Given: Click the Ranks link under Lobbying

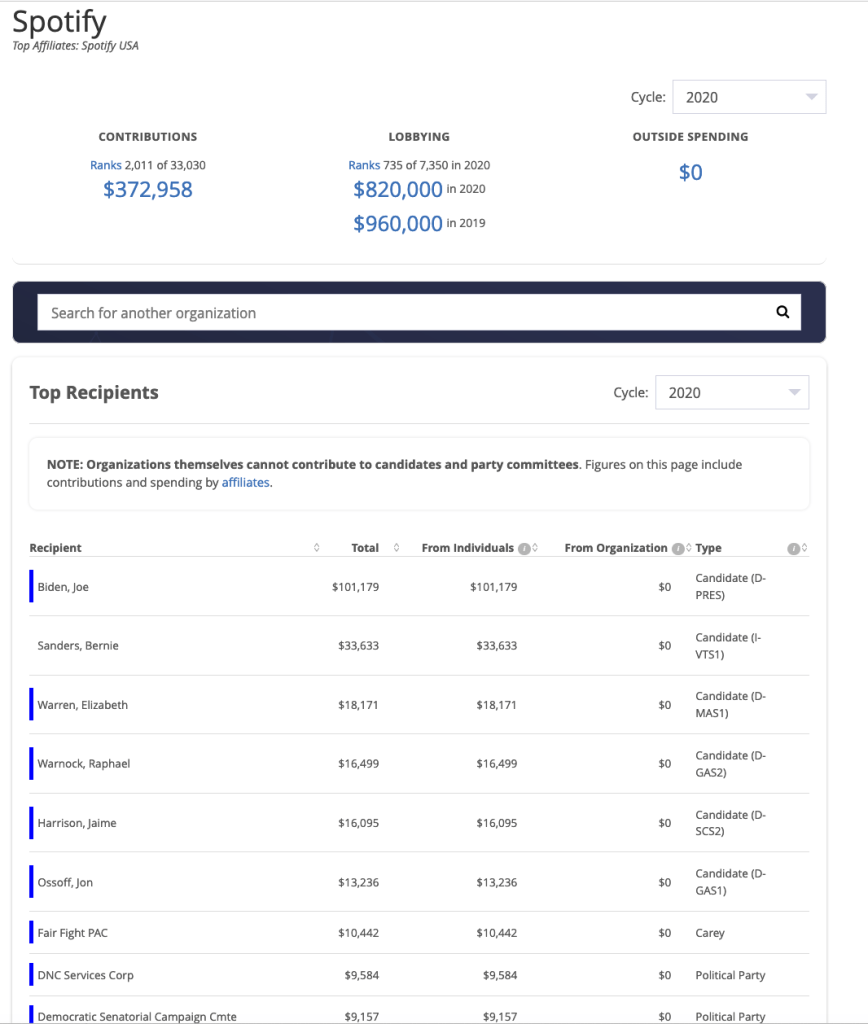Looking at the screenshot, I should coord(364,165).
